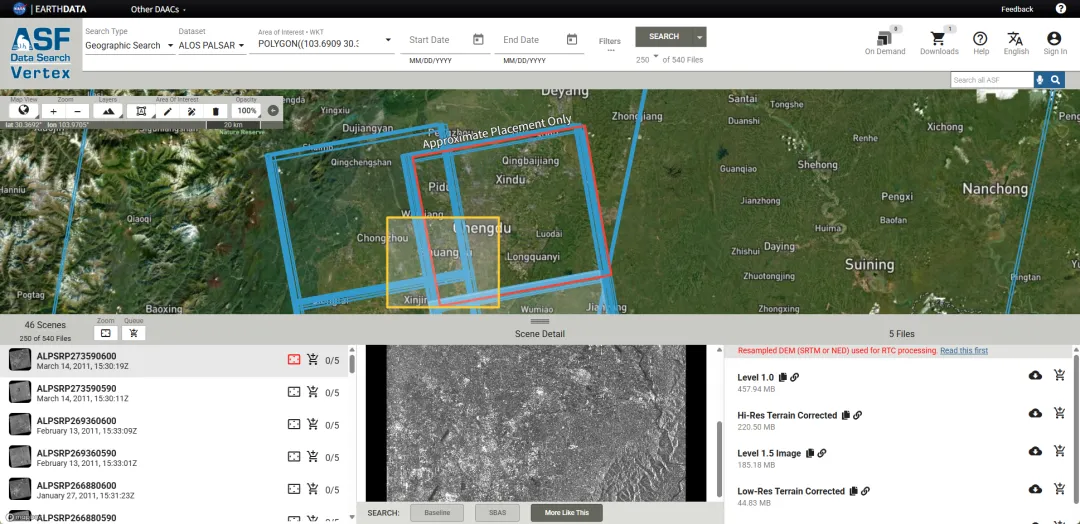
Task: Open the Other DAACs menu
Action: click(158, 10)
